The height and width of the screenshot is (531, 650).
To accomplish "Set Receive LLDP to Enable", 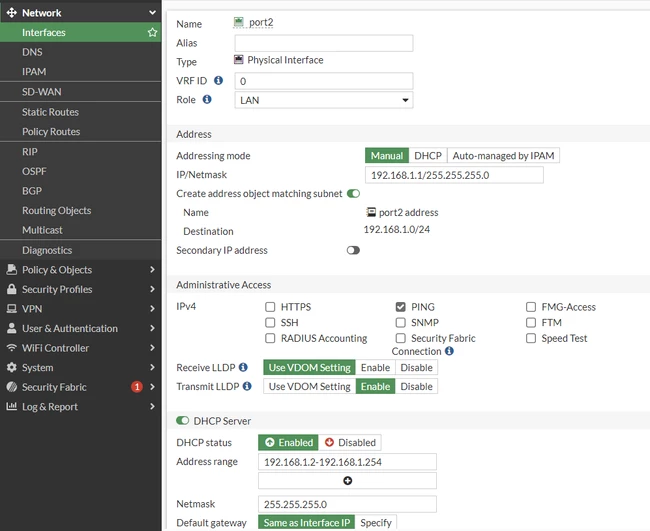I will click(x=375, y=367).
